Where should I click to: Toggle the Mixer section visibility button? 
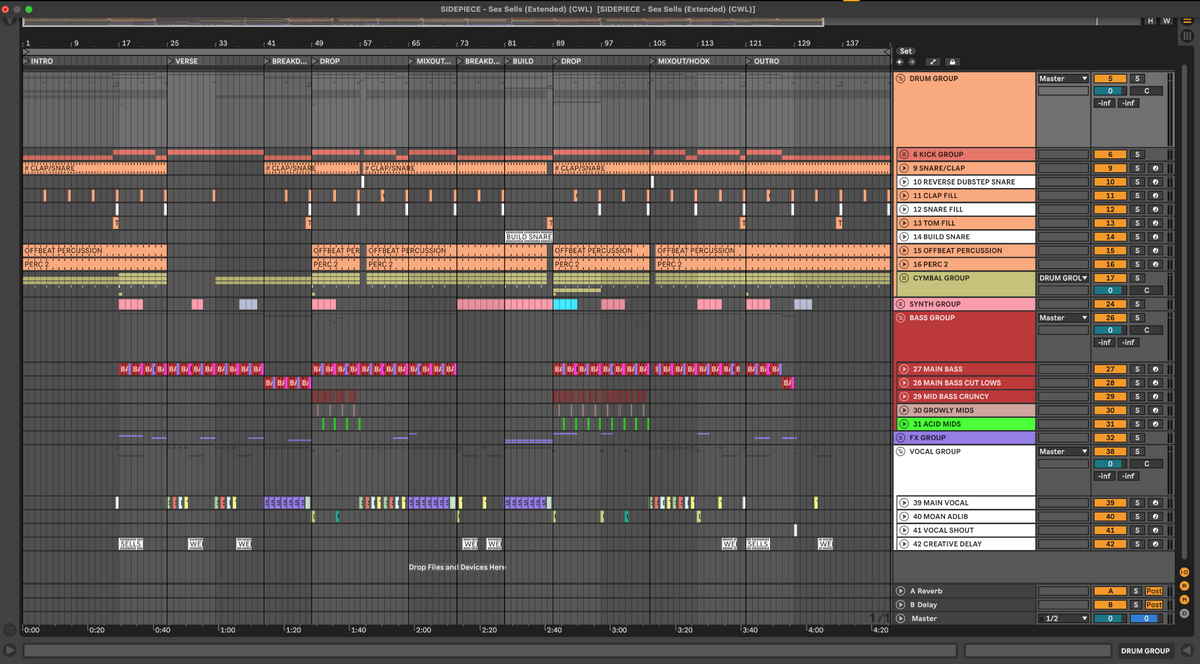[1184, 599]
